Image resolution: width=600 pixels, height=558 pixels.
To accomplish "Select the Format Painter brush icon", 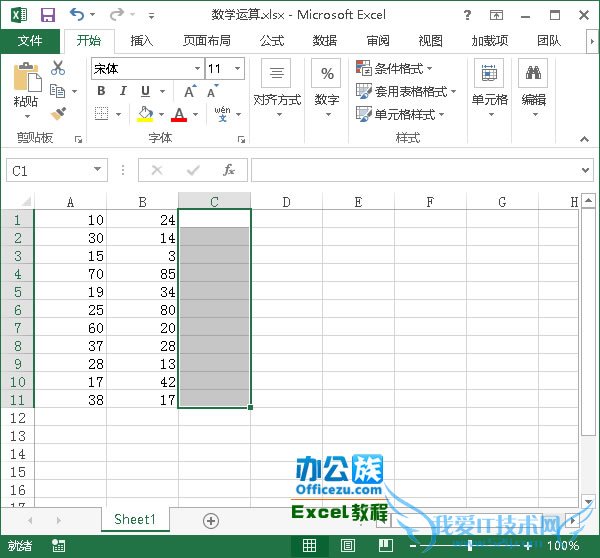I will click(58, 114).
